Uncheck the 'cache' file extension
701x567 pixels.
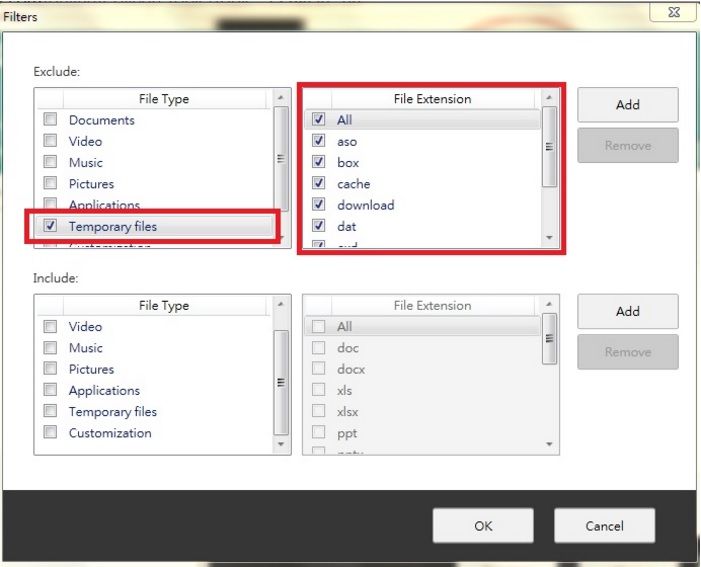pos(318,183)
